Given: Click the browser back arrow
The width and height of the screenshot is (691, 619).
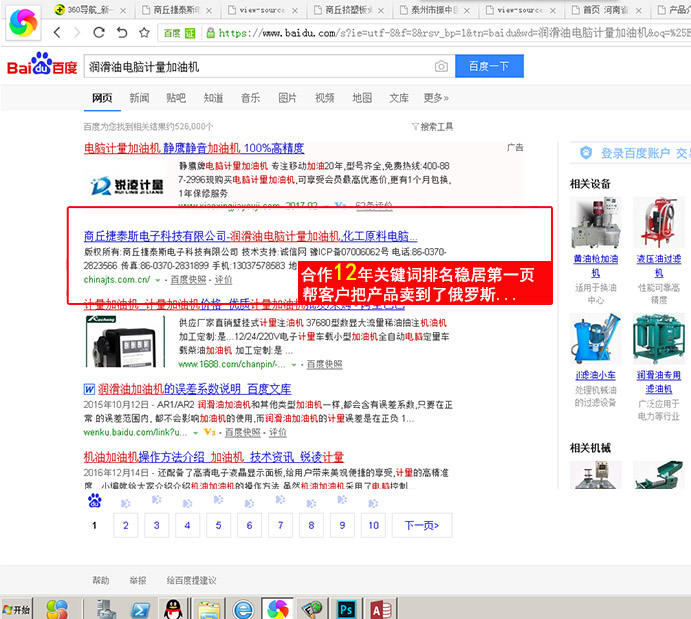Looking at the screenshot, I should tap(57, 32).
